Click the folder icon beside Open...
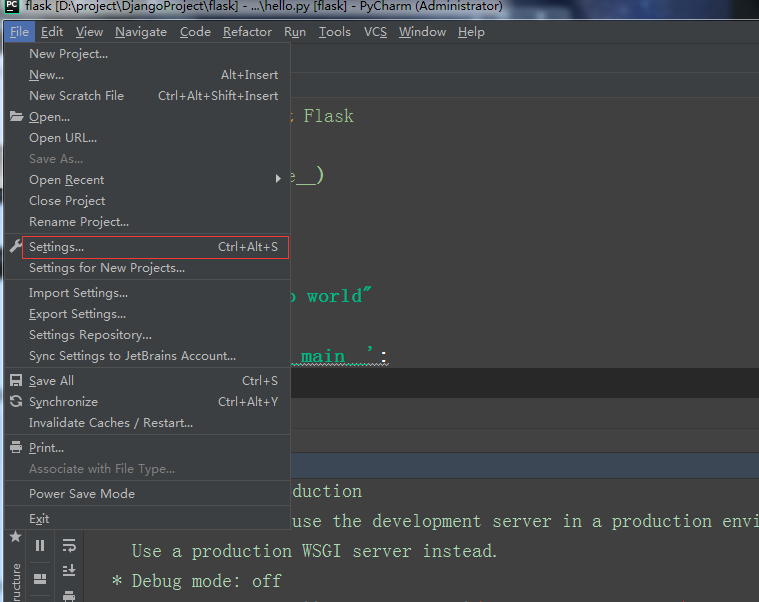This screenshot has width=759, height=602. (16, 117)
